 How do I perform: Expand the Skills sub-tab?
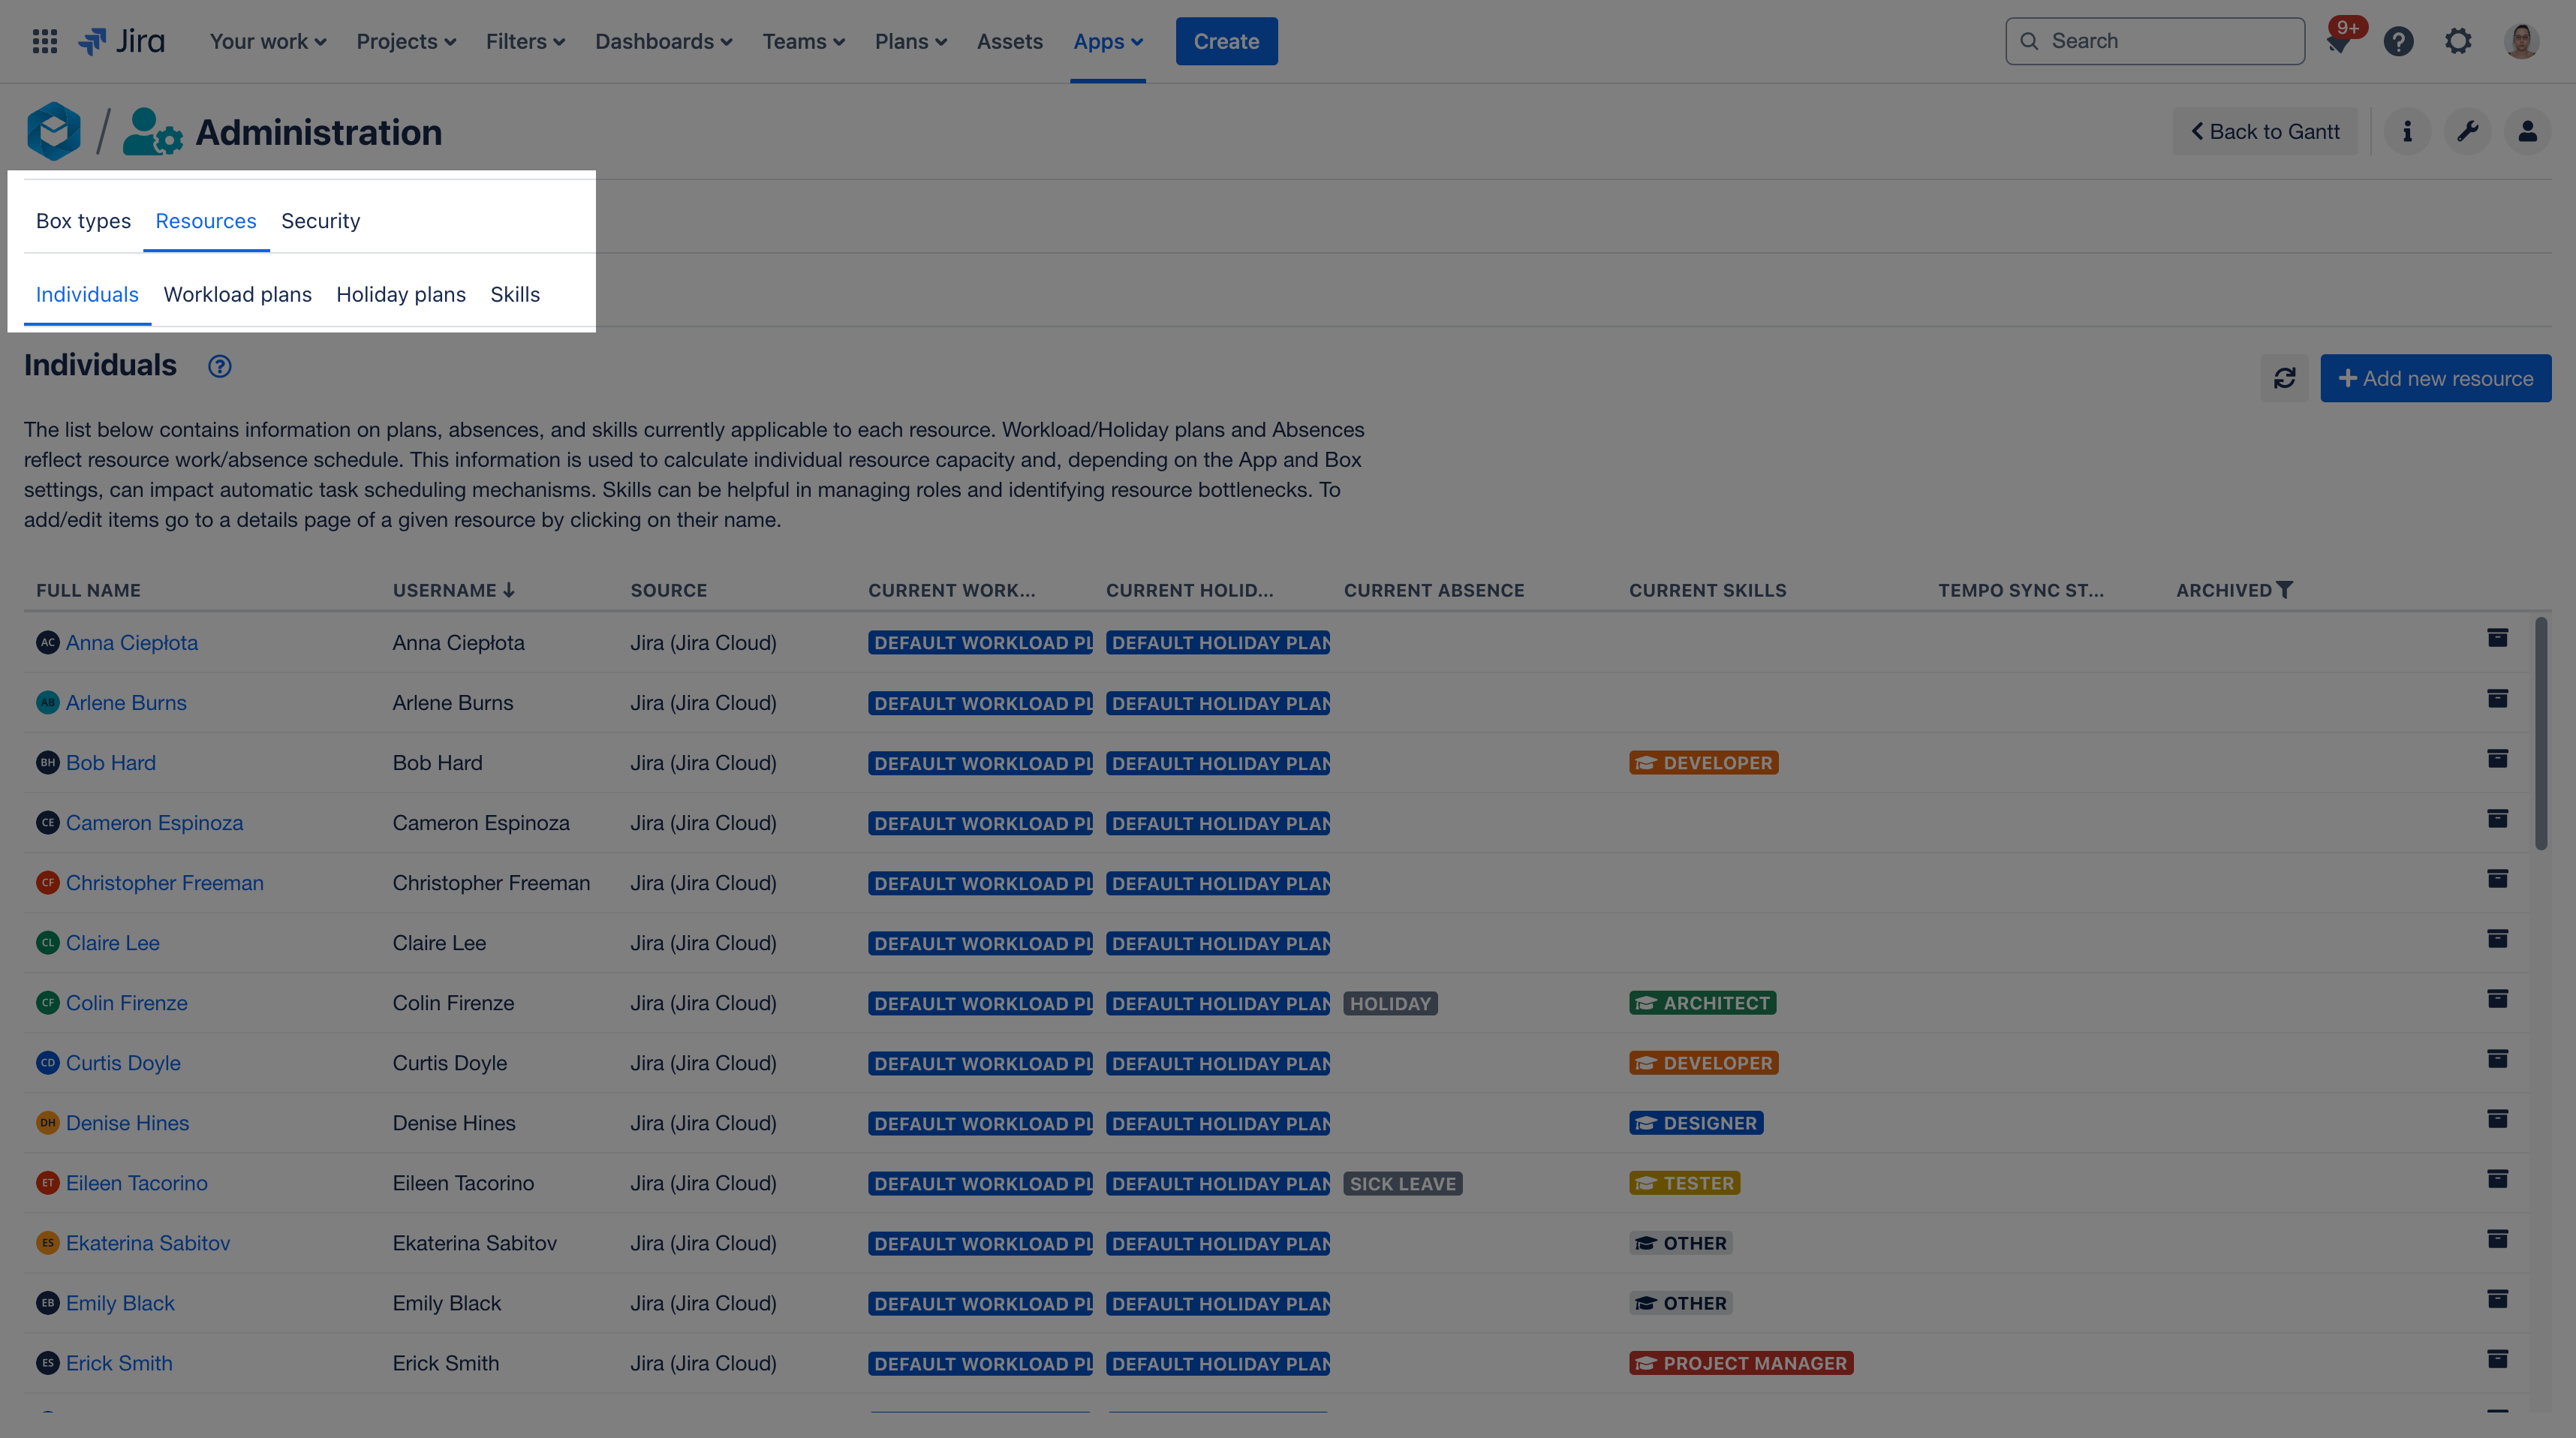(x=515, y=293)
